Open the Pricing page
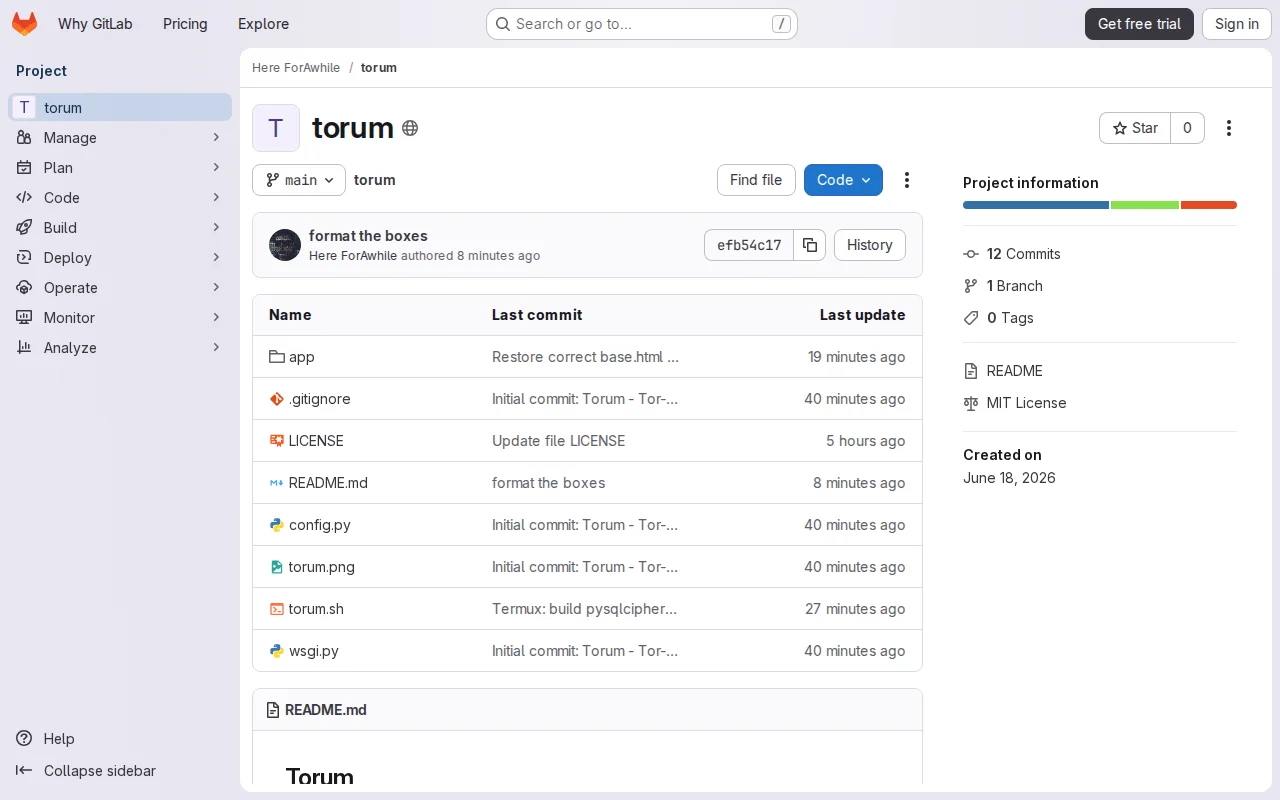 (x=185, y=24)
